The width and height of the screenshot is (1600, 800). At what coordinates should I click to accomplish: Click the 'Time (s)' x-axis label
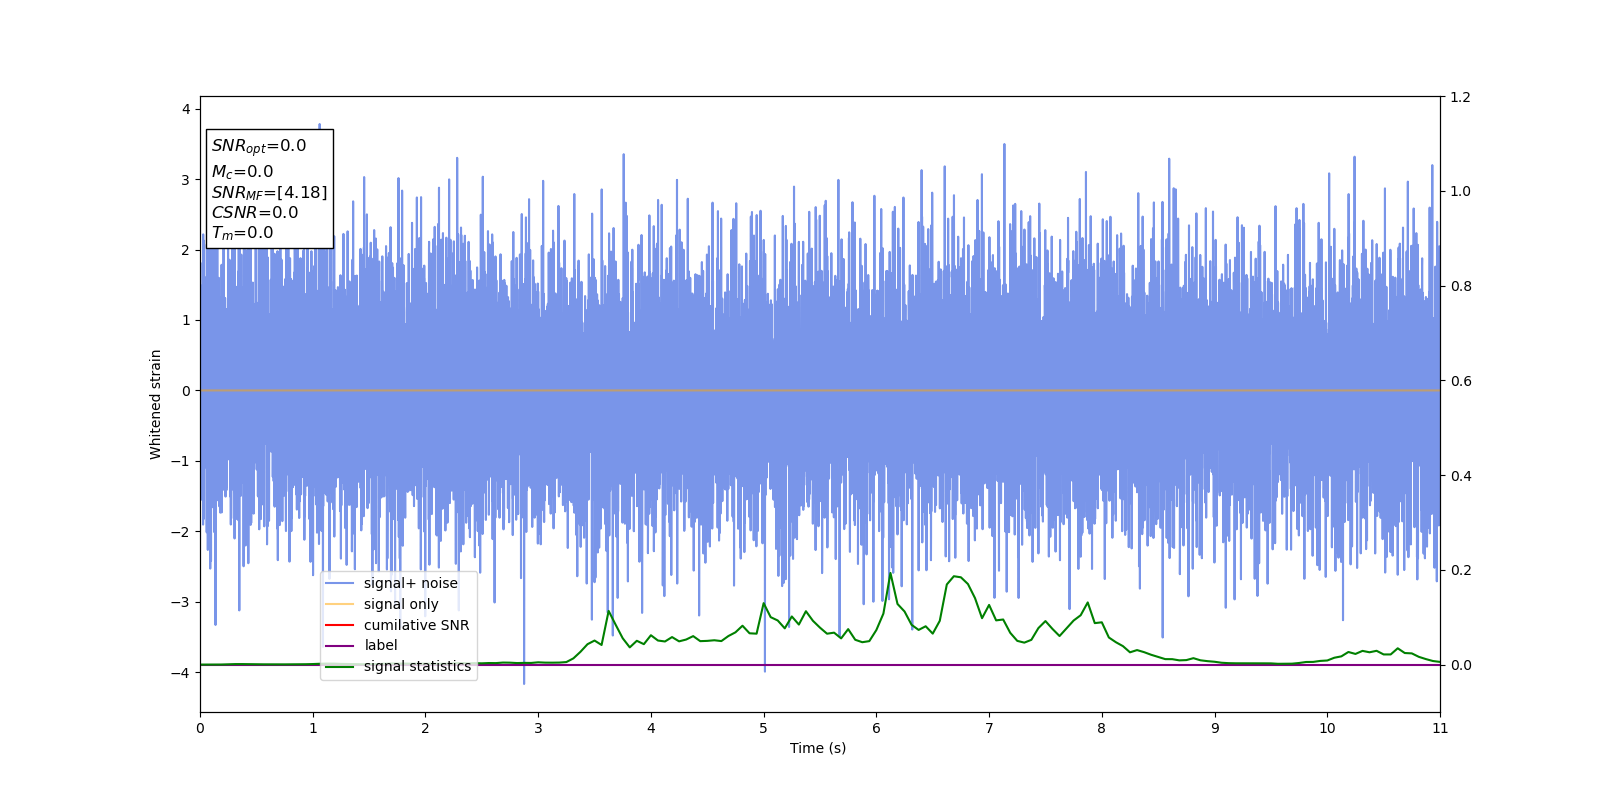coord(818,748)
